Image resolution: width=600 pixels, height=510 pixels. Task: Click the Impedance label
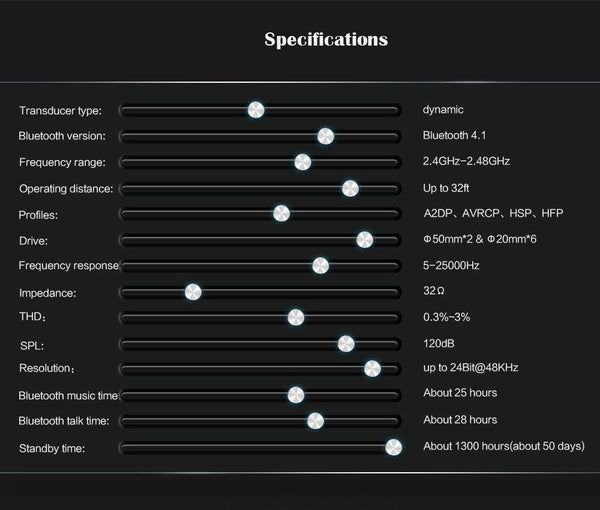point(47,293)
